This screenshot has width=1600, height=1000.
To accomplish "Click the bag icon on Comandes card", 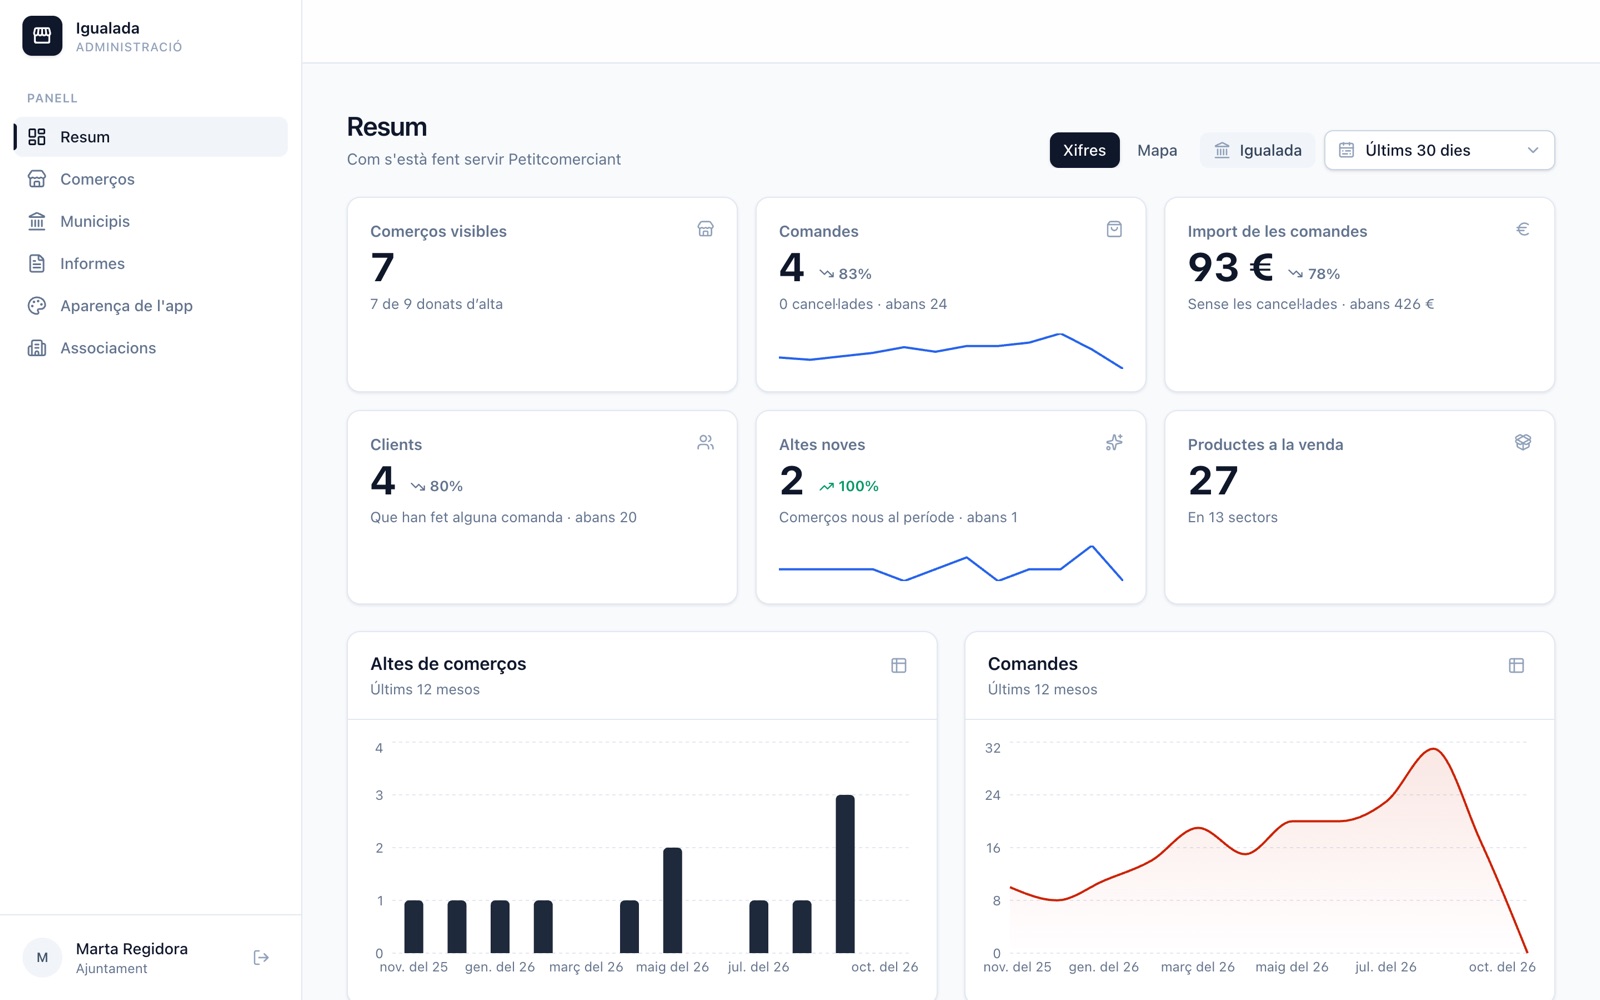I will (1114, 229).
